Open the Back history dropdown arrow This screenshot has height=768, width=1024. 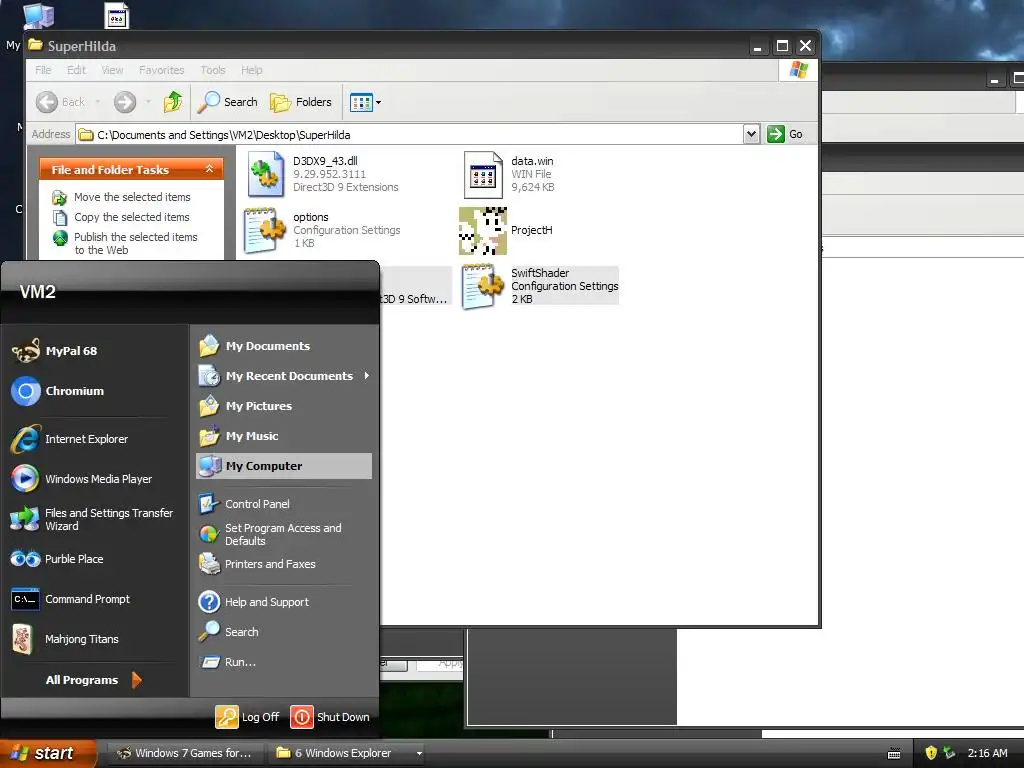pyautogui.click(x=98, y=102)
